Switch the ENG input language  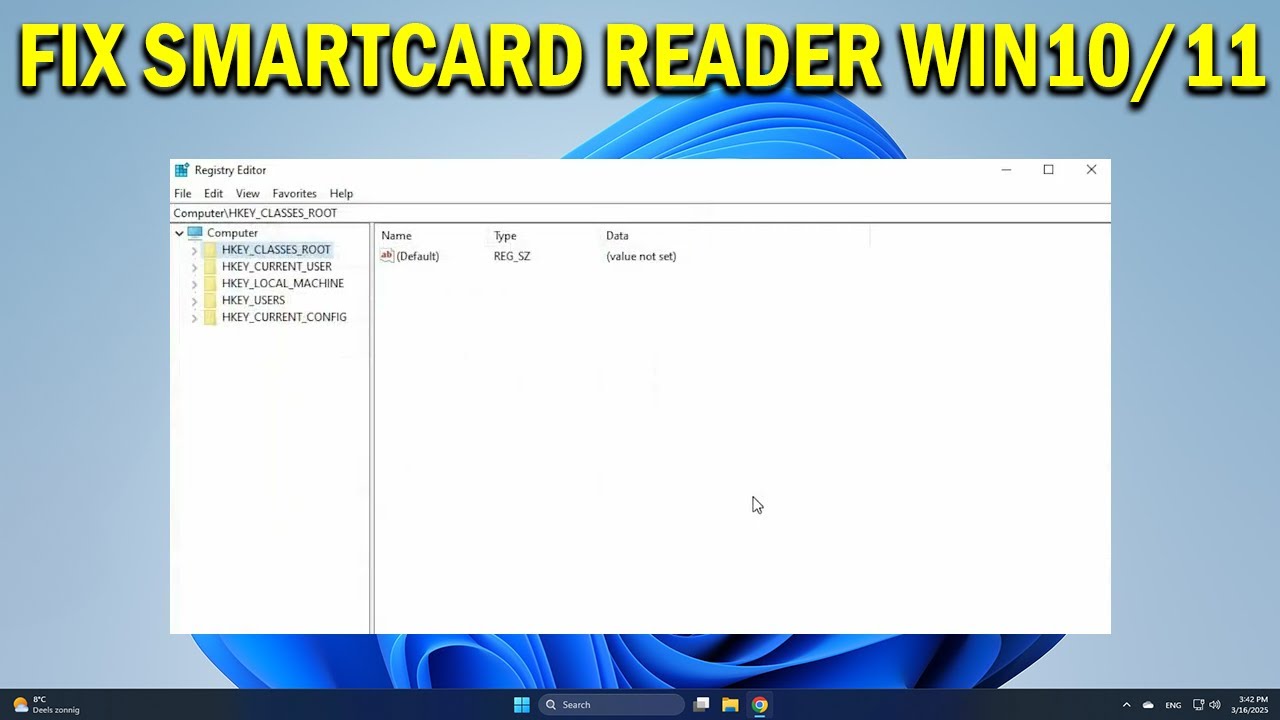coord(1173,705)
